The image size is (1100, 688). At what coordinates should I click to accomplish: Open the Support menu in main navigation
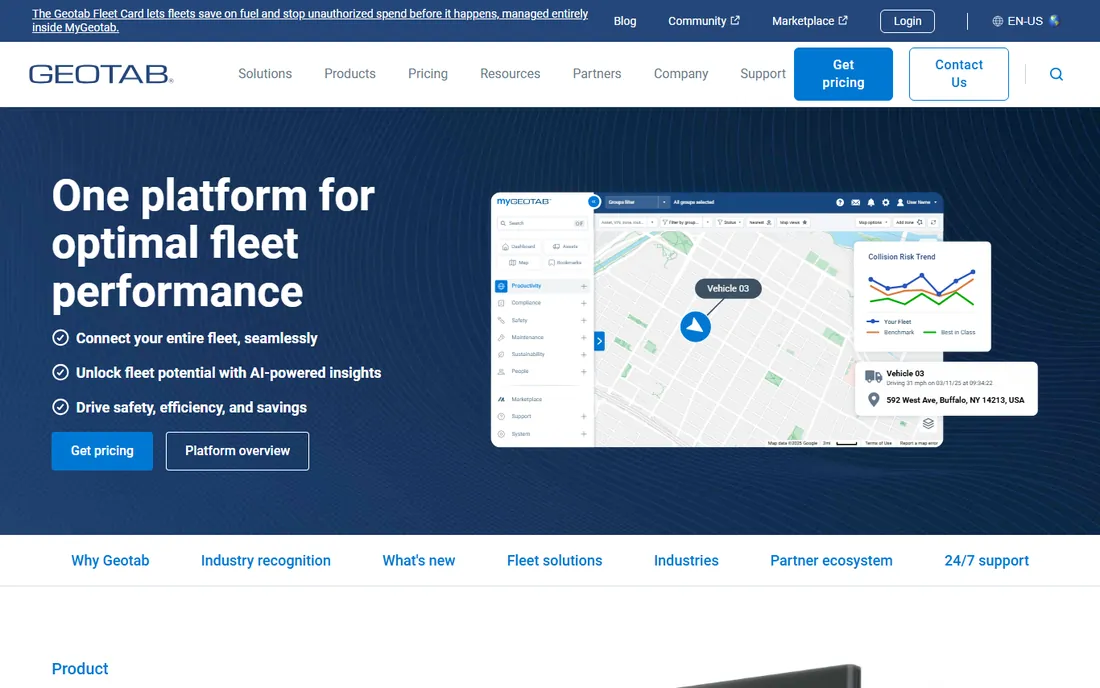[763, 74]
